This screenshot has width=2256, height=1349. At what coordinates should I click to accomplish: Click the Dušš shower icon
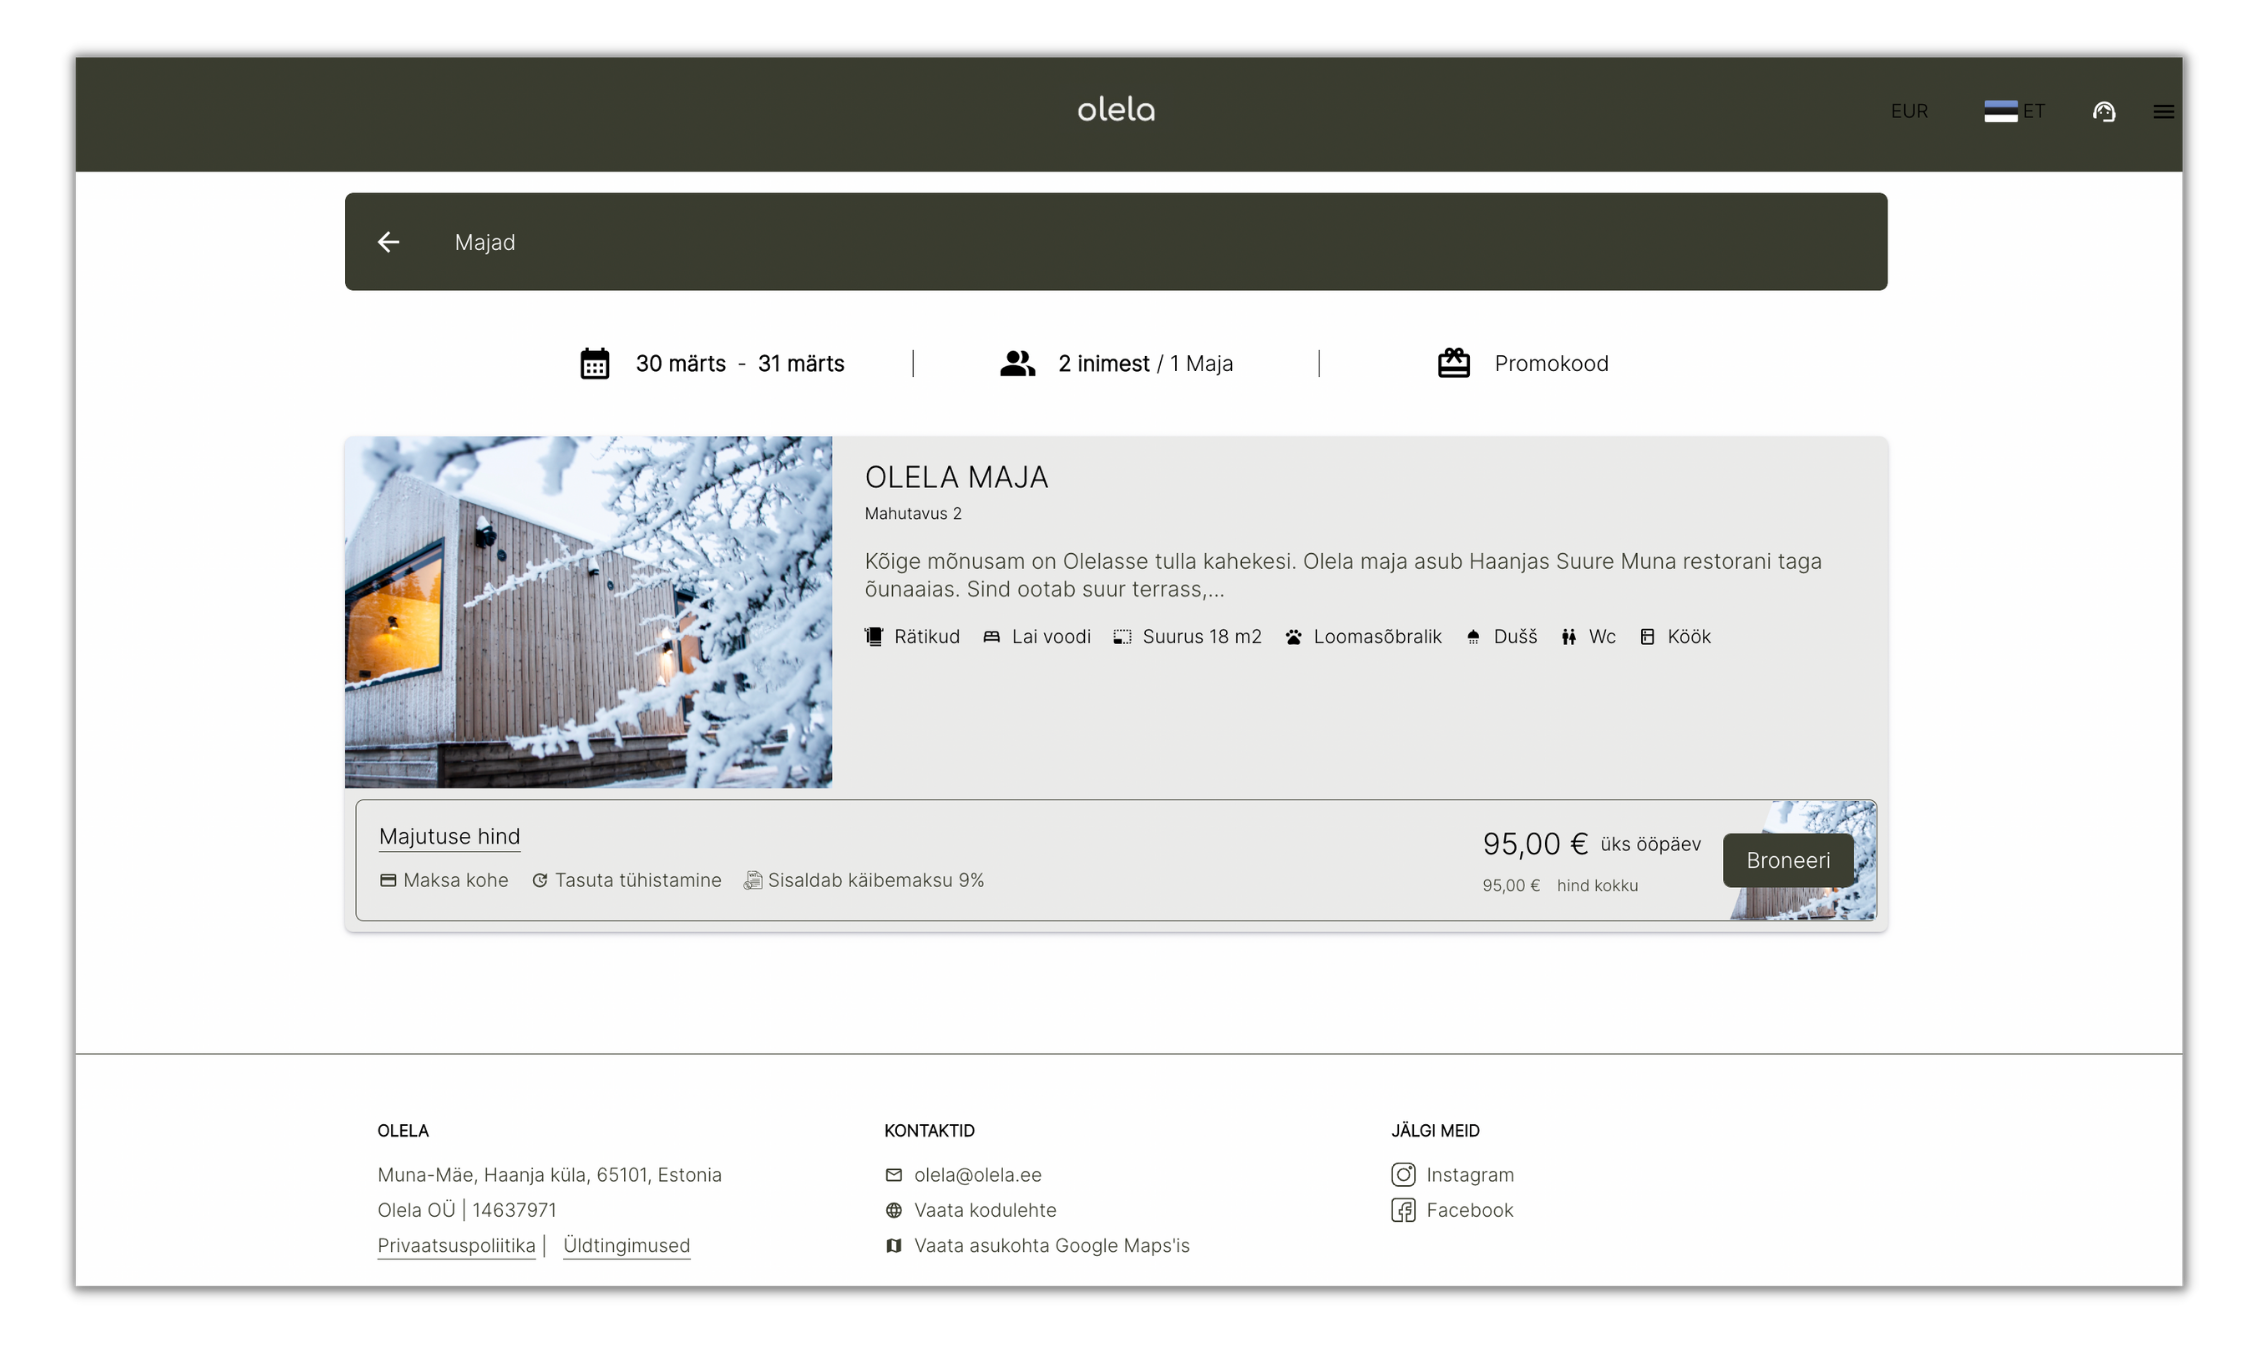point(1473,637)
